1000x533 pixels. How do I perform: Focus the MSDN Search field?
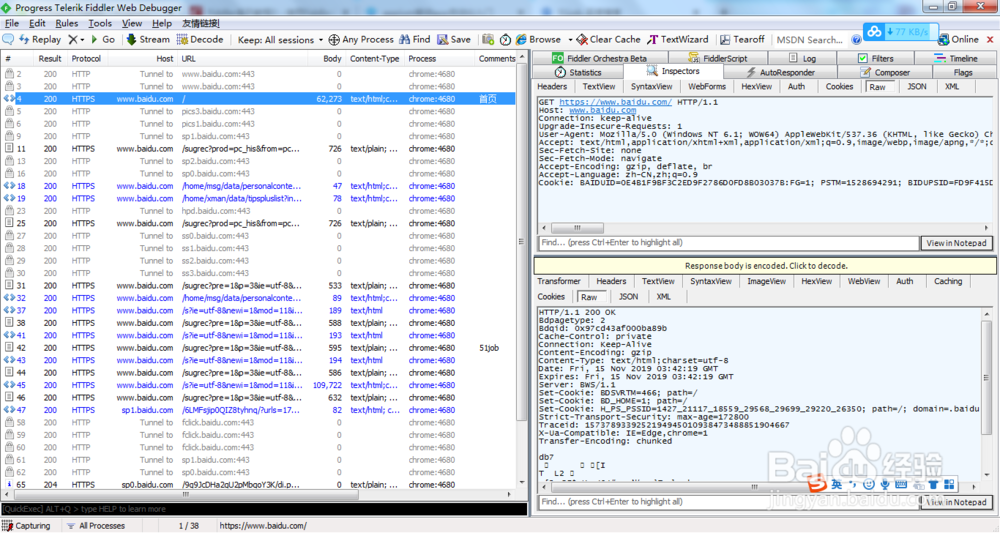(810, 40)
